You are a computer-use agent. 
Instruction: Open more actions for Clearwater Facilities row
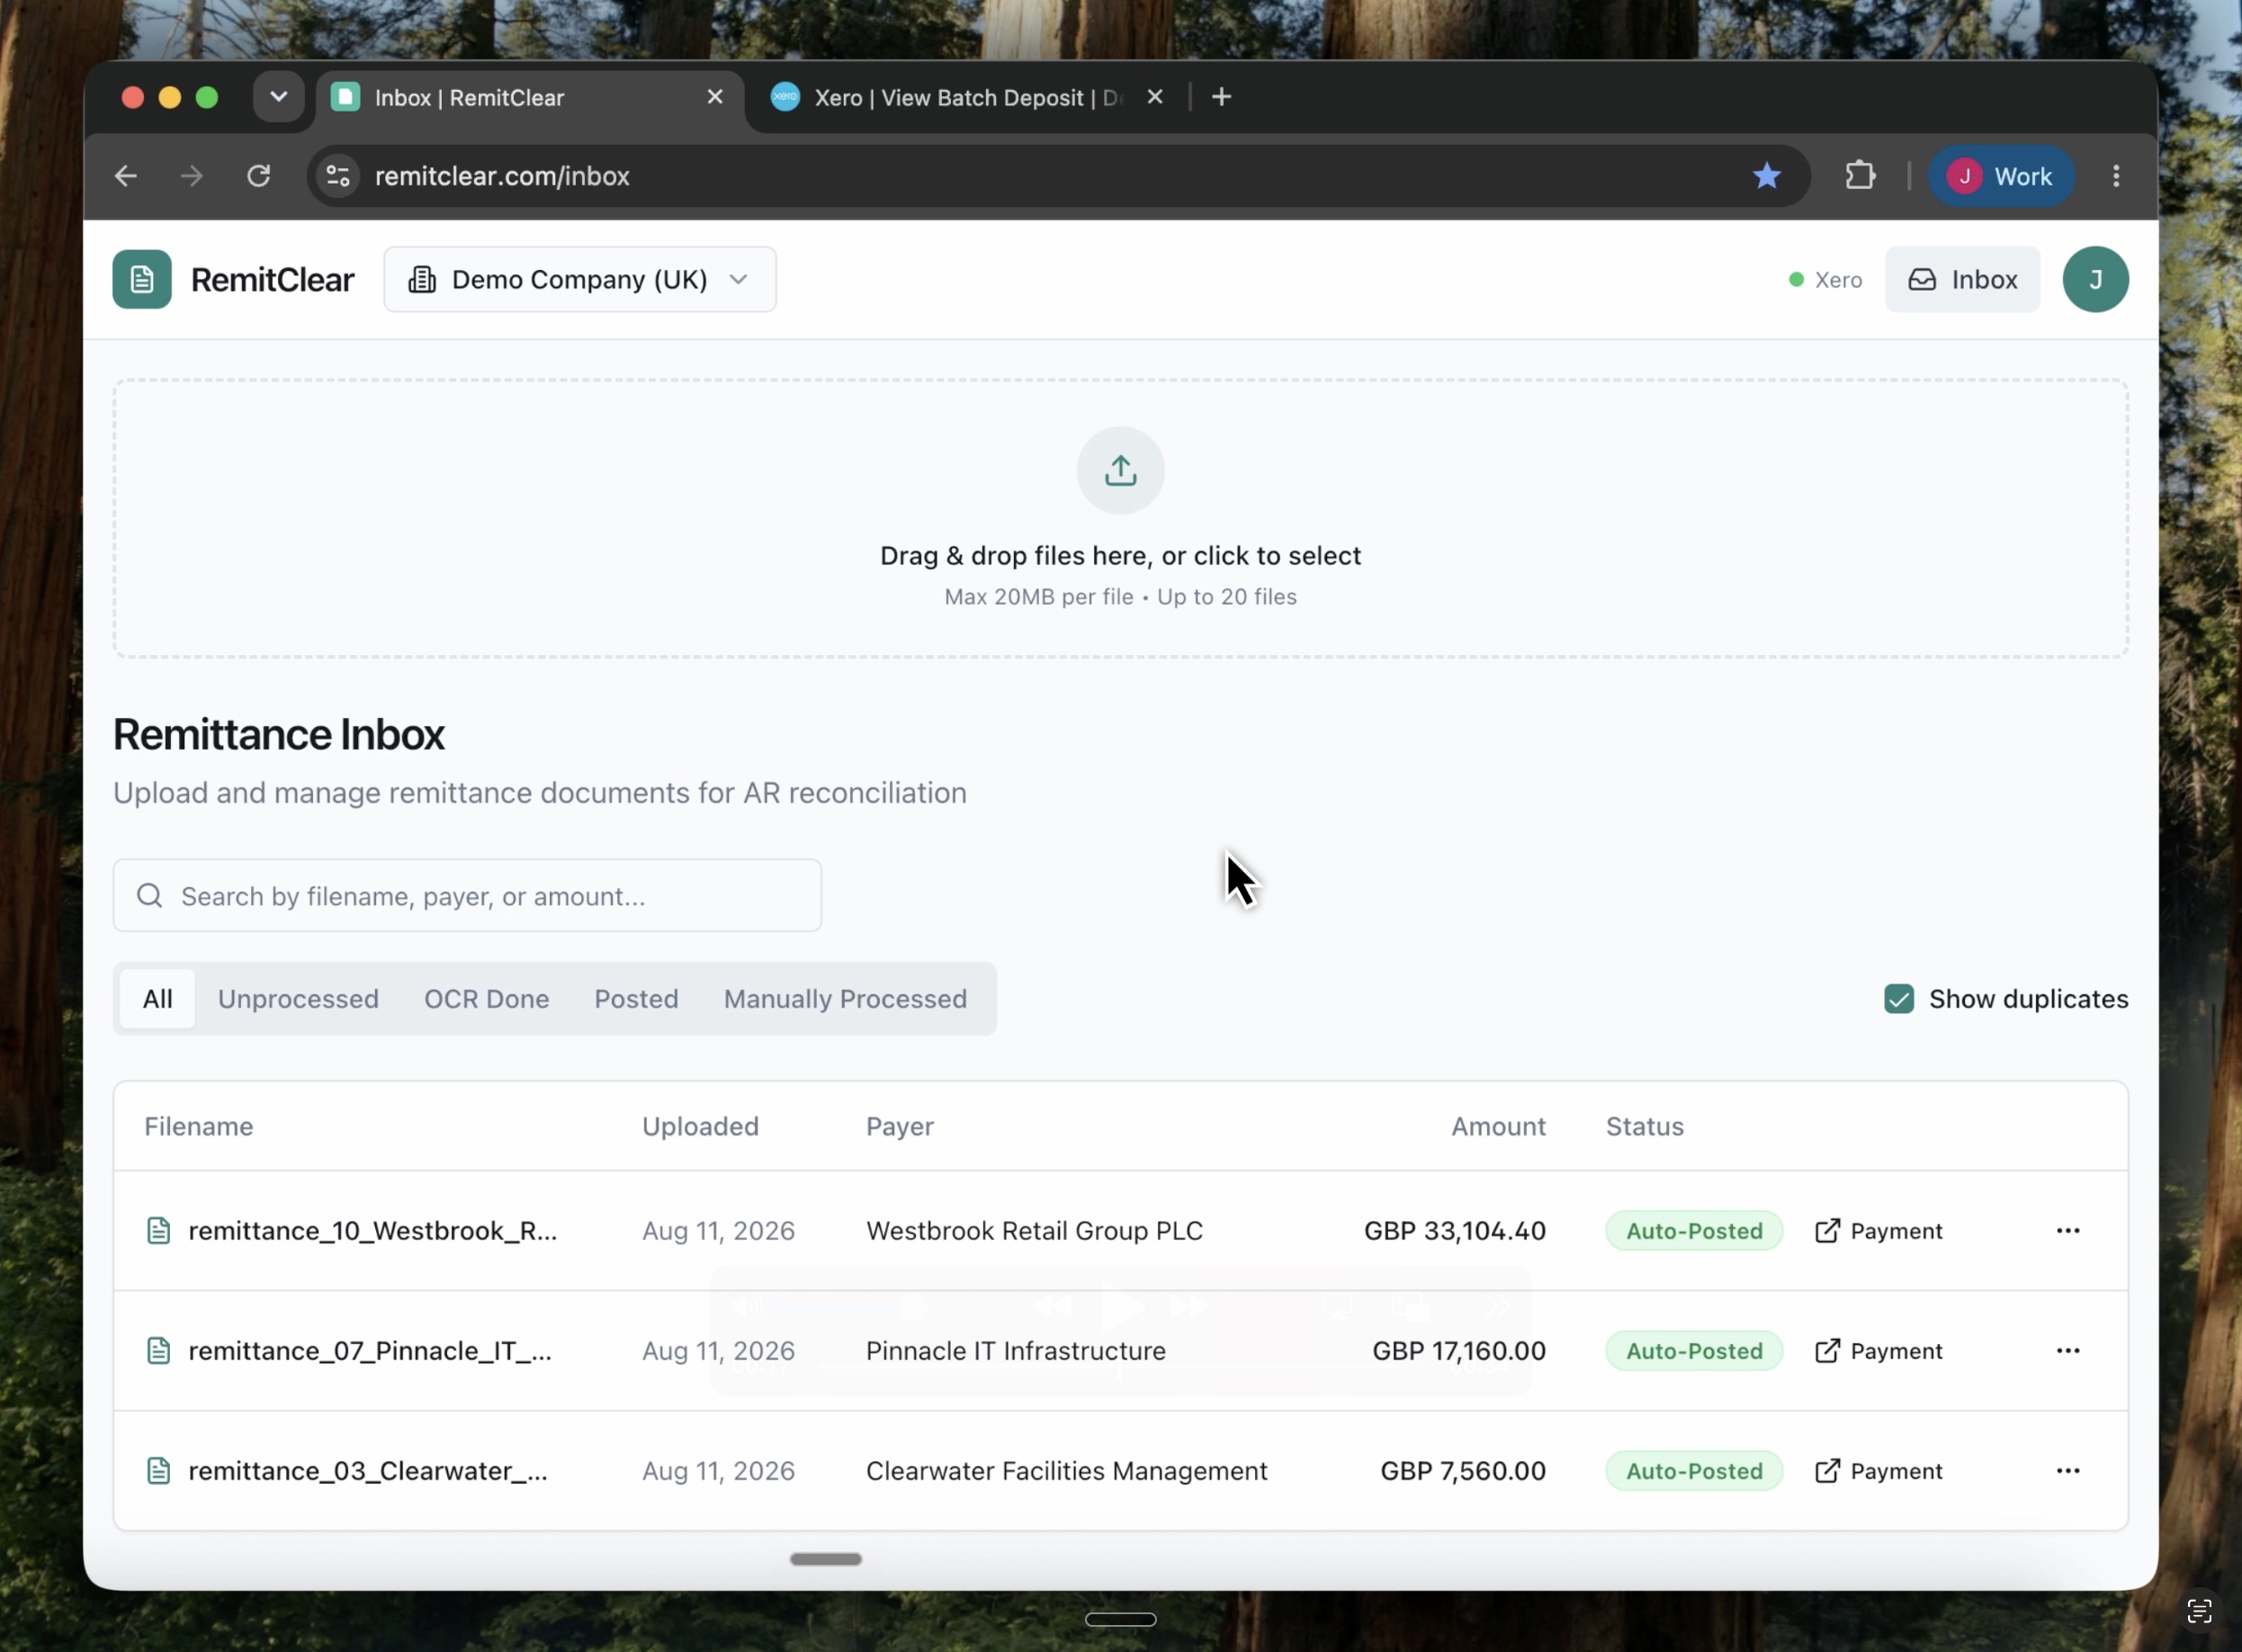point(2068,1471)
